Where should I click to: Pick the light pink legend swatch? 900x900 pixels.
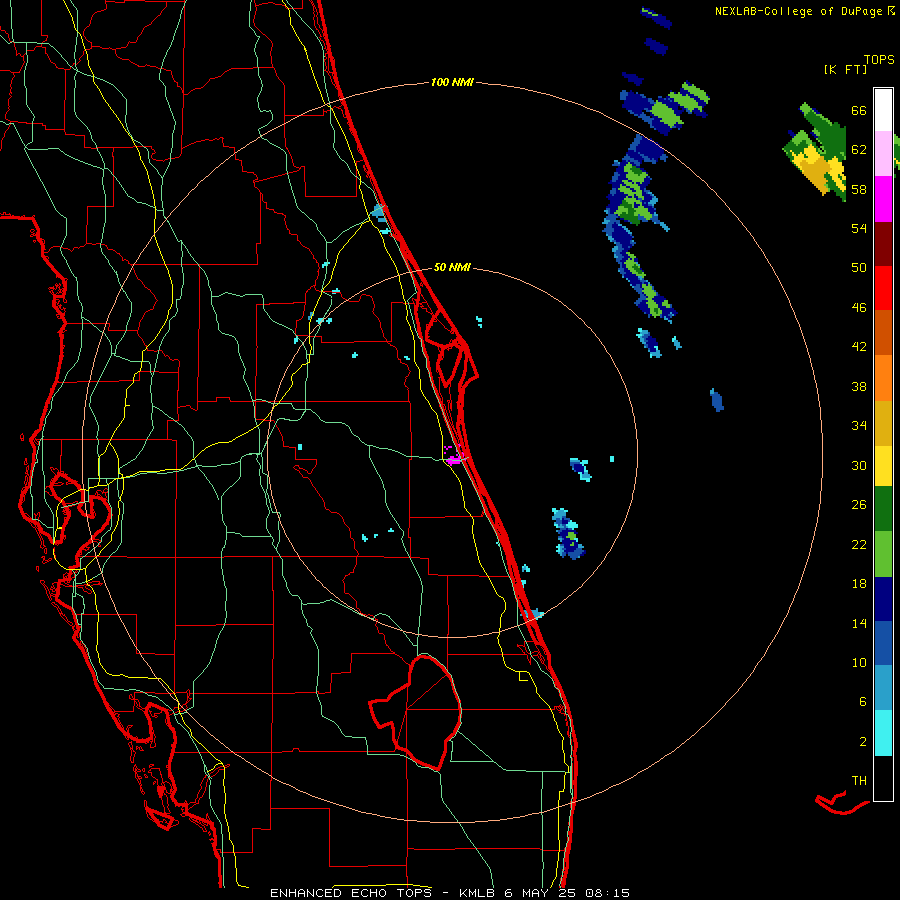pos(883,153)
